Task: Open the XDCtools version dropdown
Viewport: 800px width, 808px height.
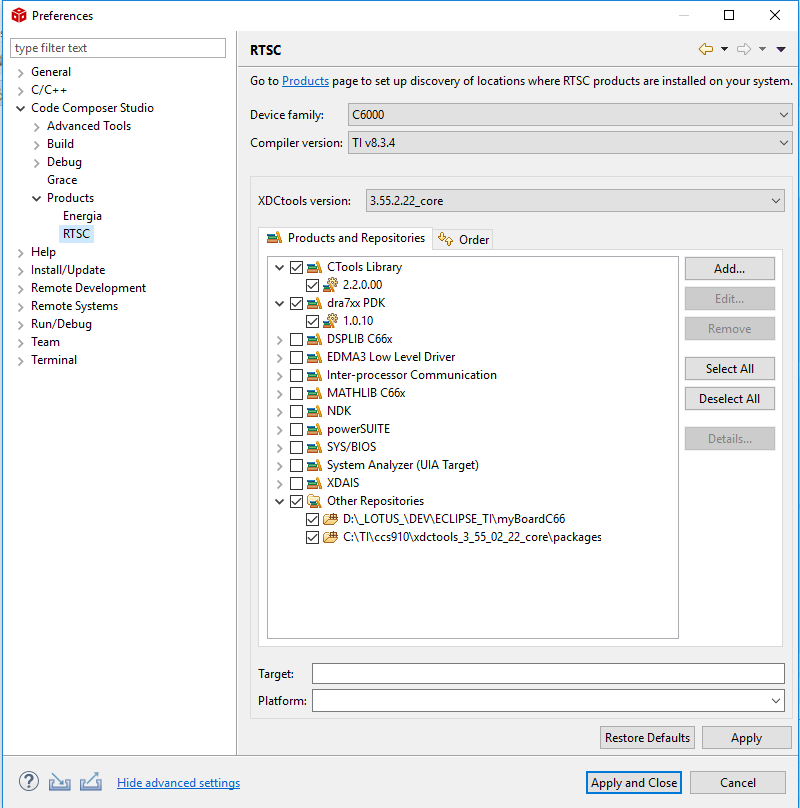Action: pyautogui.click(x=575, y=200)
